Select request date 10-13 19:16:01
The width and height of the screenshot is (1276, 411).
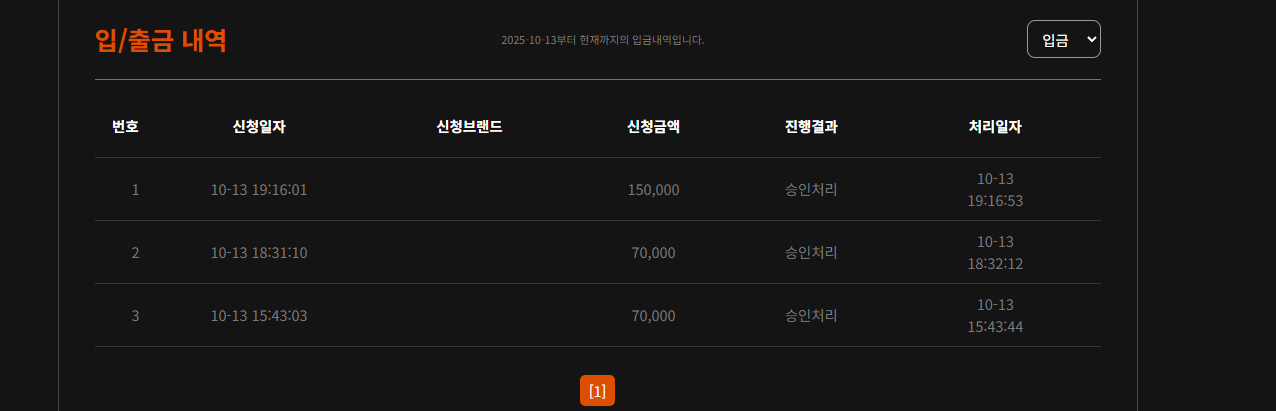click(x=259, y=190)
